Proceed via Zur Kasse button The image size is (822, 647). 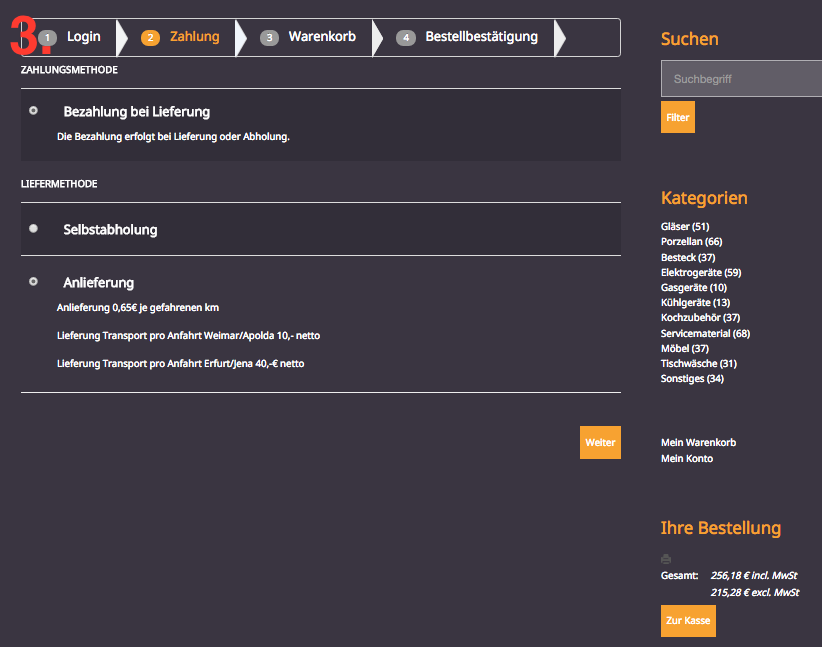[688, 621]
